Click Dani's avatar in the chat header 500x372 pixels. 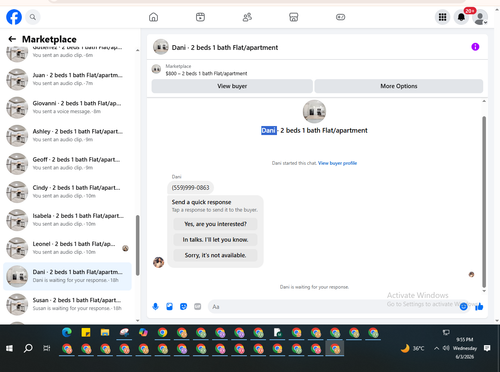161,47
